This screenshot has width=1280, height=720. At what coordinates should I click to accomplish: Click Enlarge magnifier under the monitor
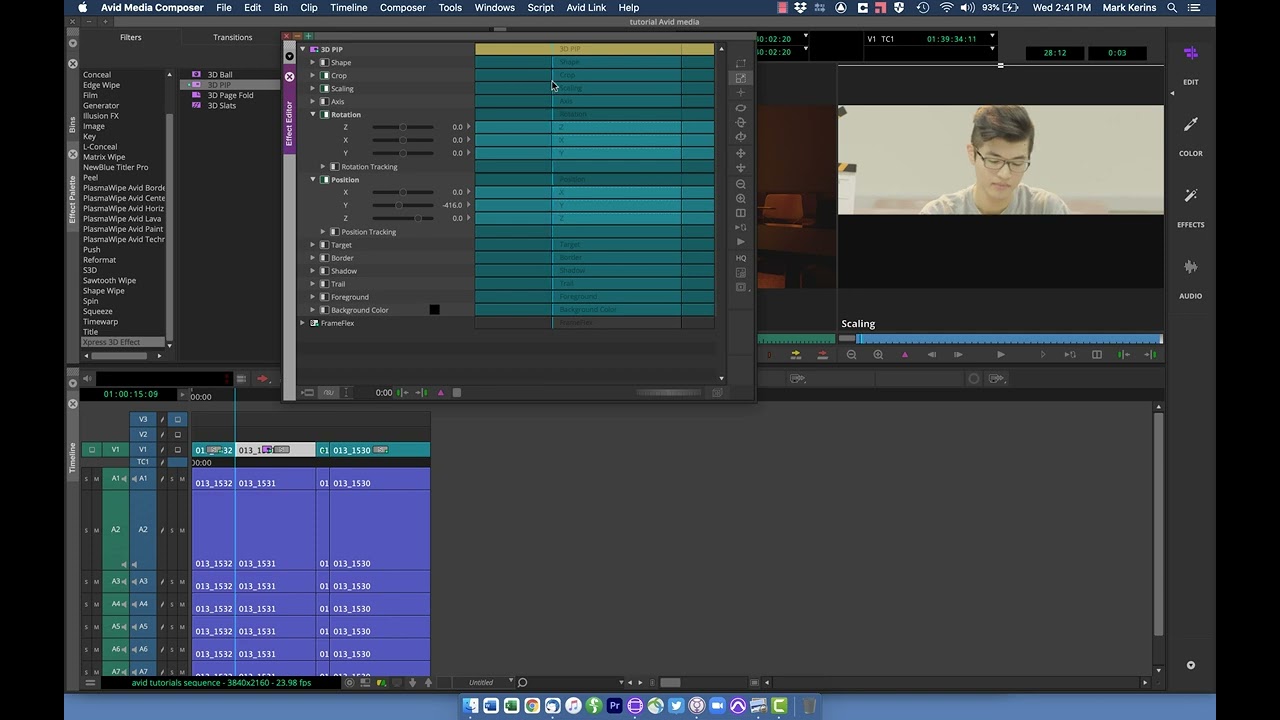click(x=878, y=355)
